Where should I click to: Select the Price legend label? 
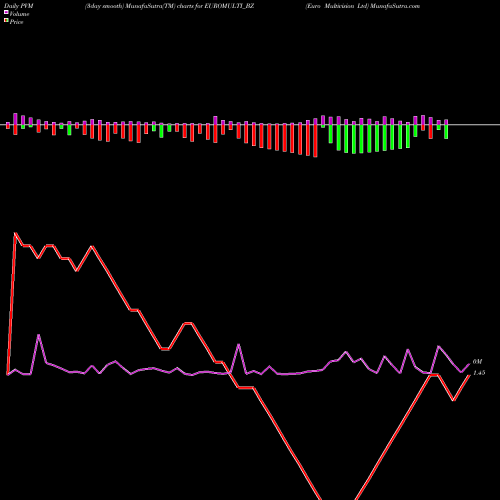point(16,22)
